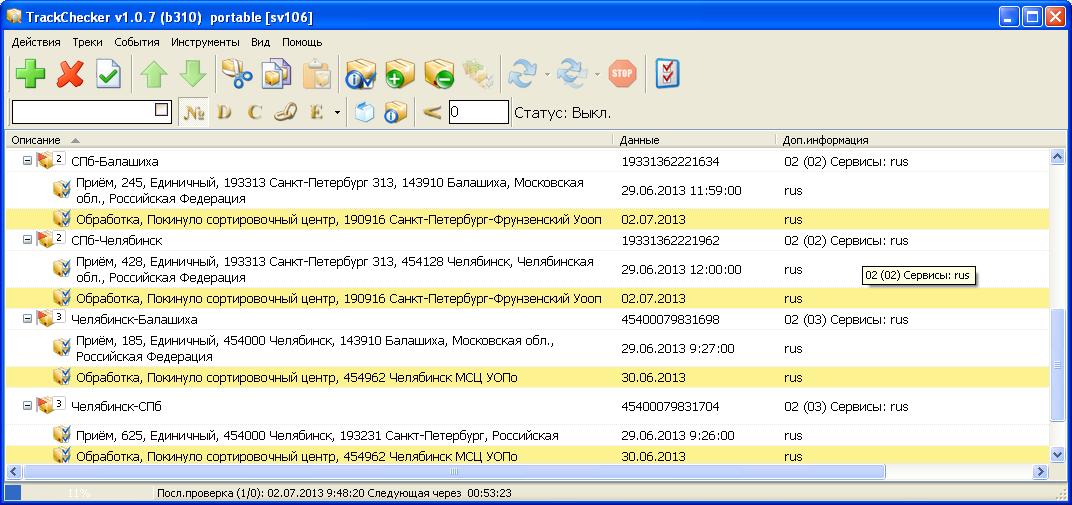Open the Треки menu
Image resolution: width=1072 pixels, height=505 pixels.
point(87,42)
